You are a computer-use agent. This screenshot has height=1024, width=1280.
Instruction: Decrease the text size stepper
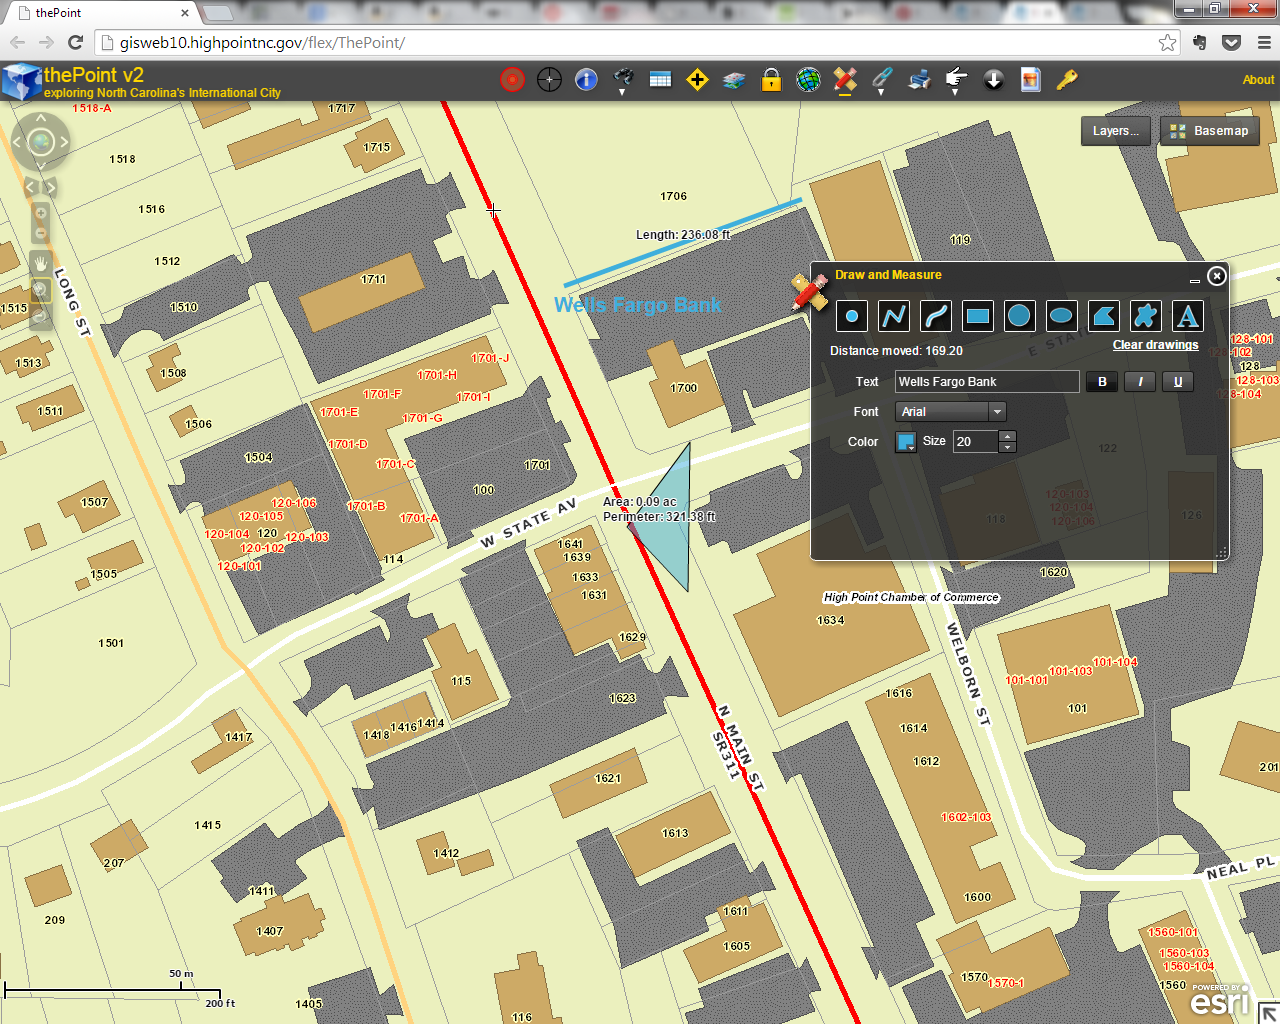tap(1008, 447)
